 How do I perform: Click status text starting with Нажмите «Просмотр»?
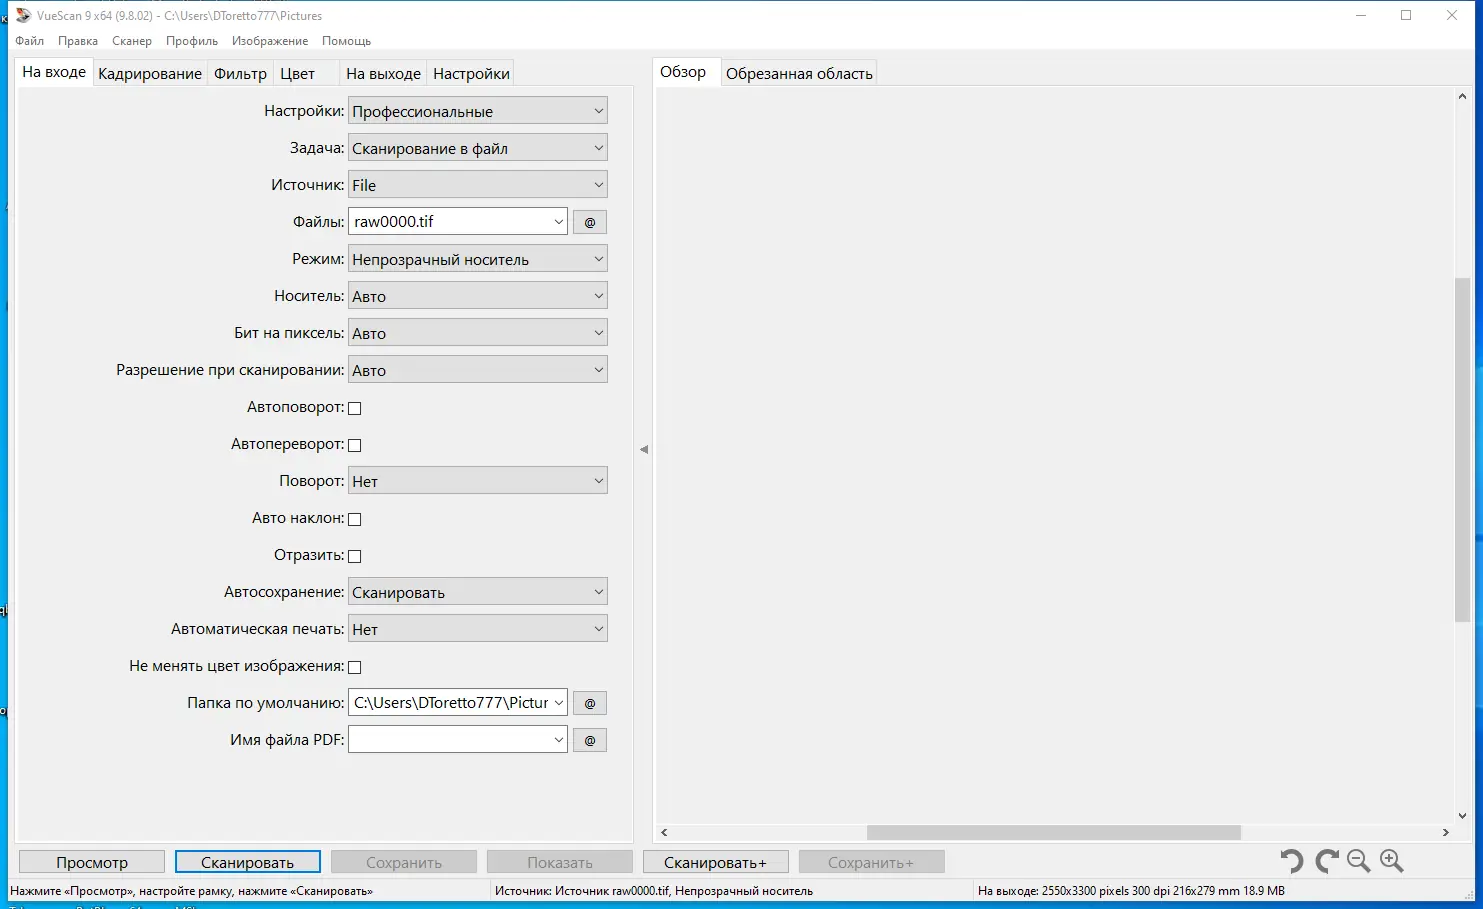(x=192, y=890)
